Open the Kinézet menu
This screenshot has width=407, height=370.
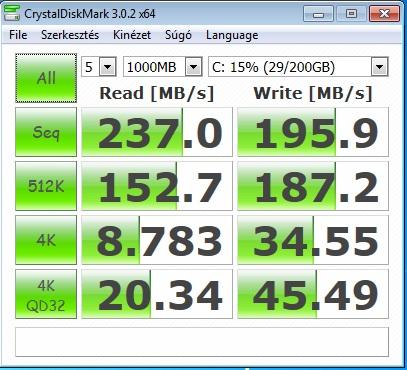click(132, 35)
